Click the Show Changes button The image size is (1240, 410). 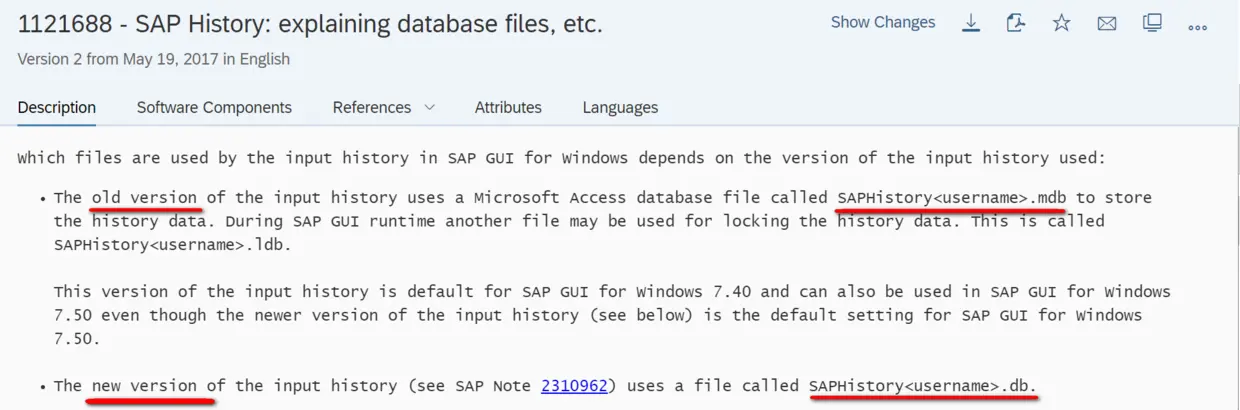883,22
